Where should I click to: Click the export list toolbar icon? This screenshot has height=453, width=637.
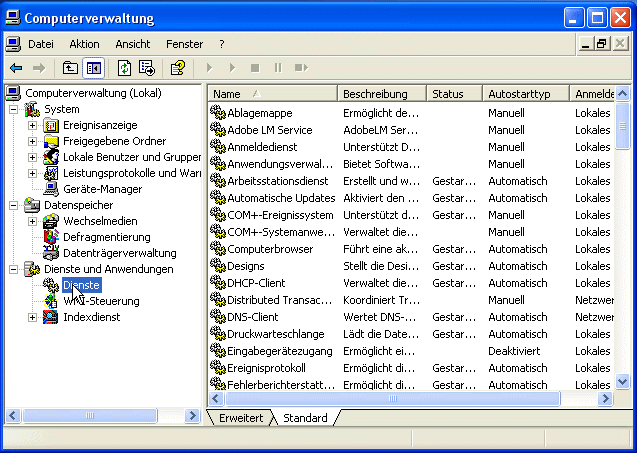(147, 68)
